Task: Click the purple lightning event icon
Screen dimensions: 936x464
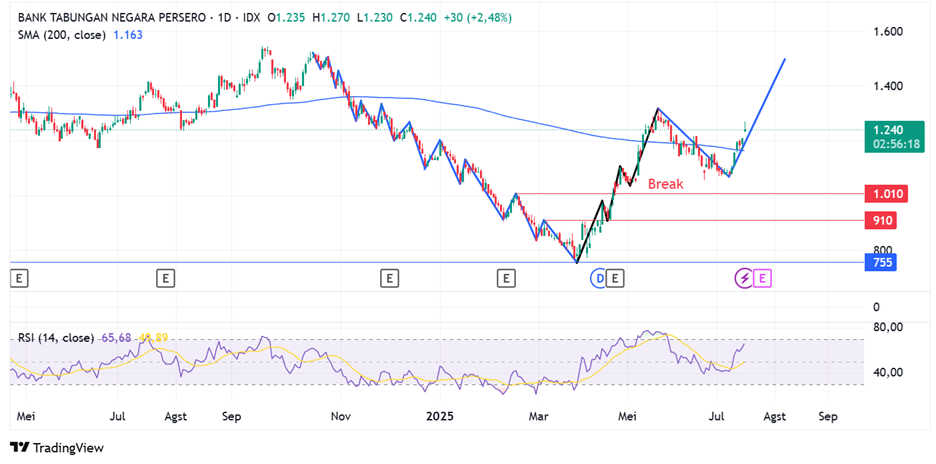Action: point(745,278)
